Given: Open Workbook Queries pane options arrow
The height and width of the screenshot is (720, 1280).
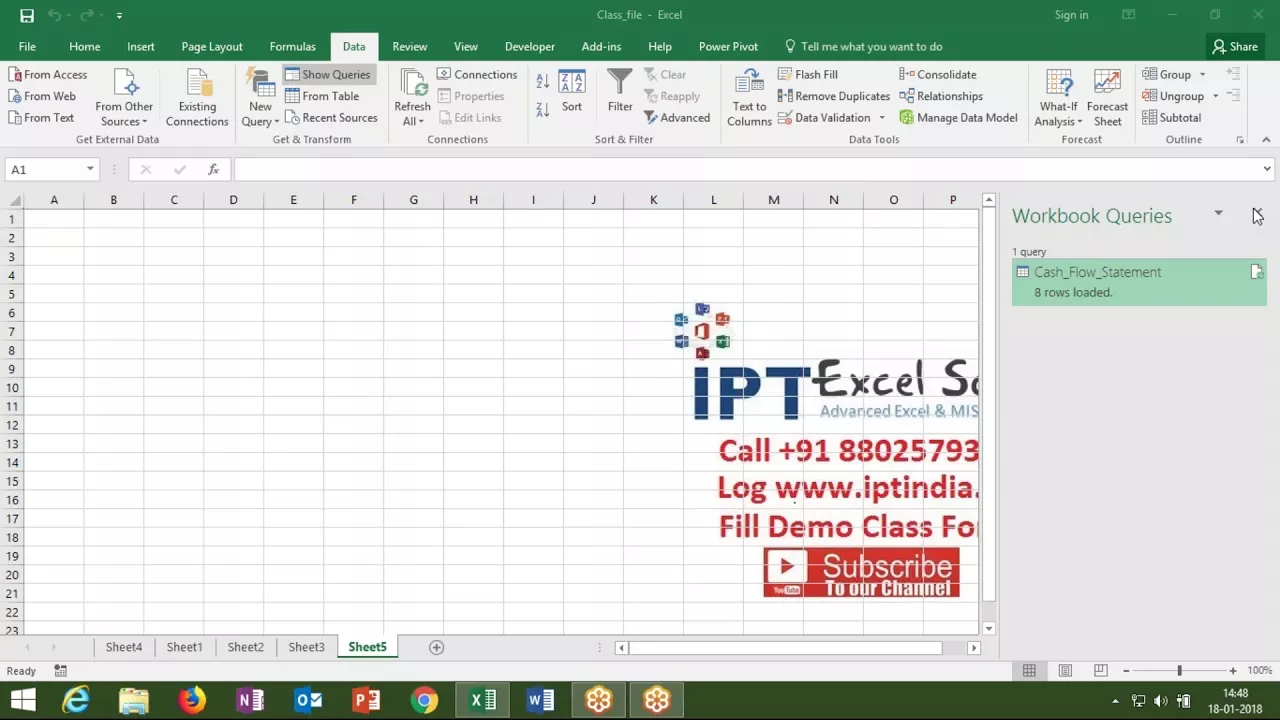Looking at the screenshot, I should click(x=1218, y=213).
